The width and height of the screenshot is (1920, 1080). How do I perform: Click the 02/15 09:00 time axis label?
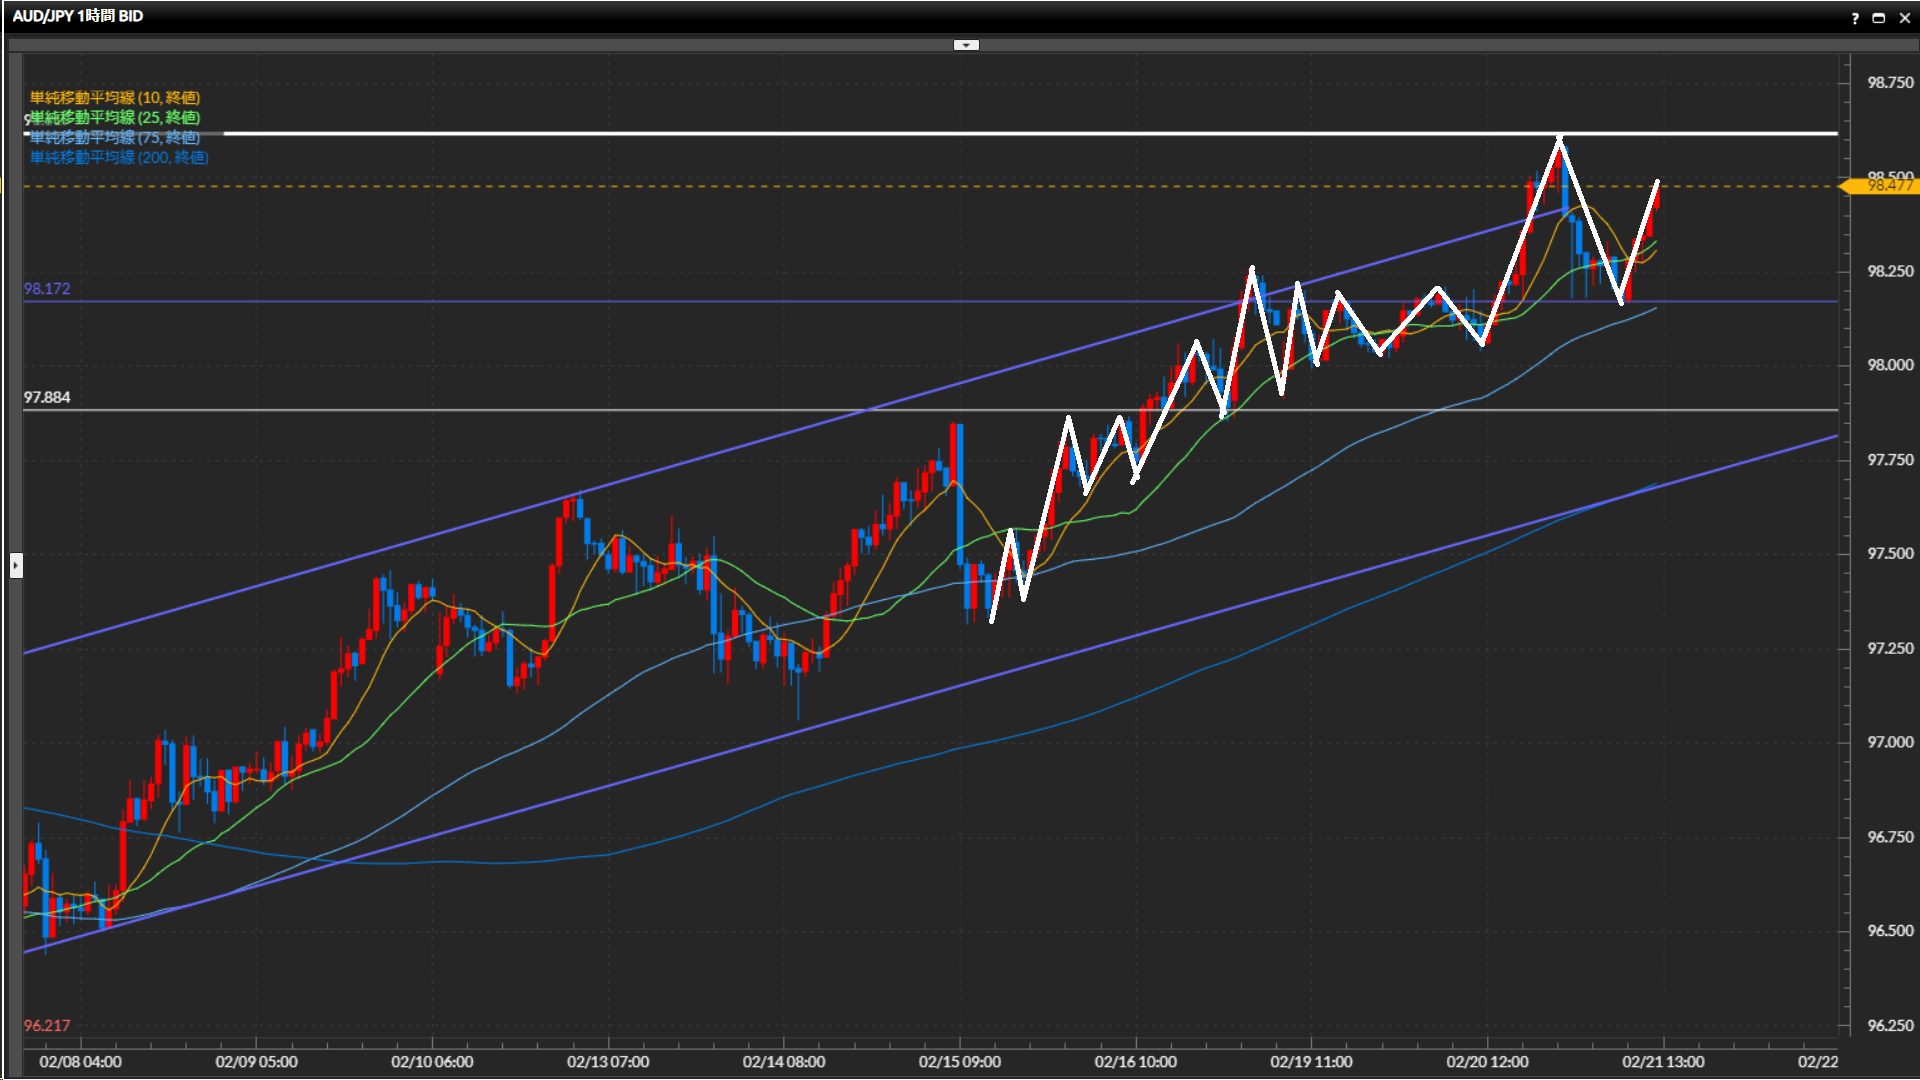coord(959,1061)
